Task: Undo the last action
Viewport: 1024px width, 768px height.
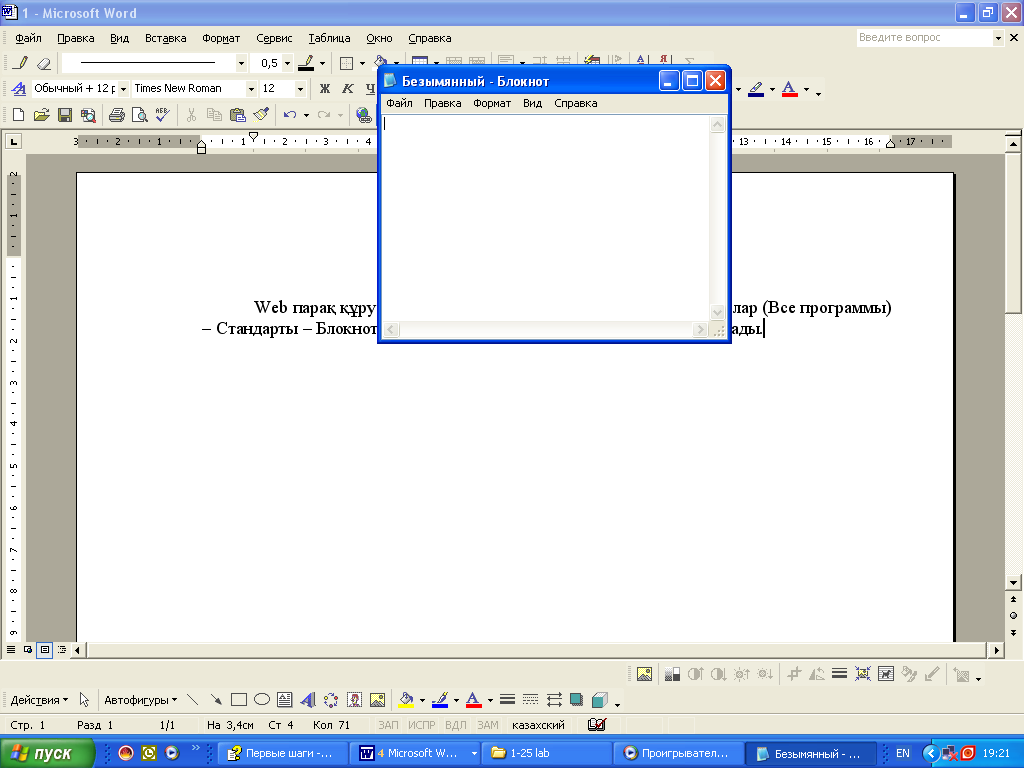Action: tap(289, 115)
